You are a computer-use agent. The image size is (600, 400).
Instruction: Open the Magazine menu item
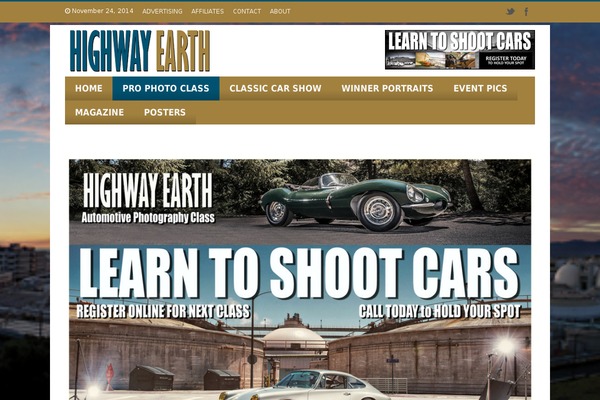(99, 113)
